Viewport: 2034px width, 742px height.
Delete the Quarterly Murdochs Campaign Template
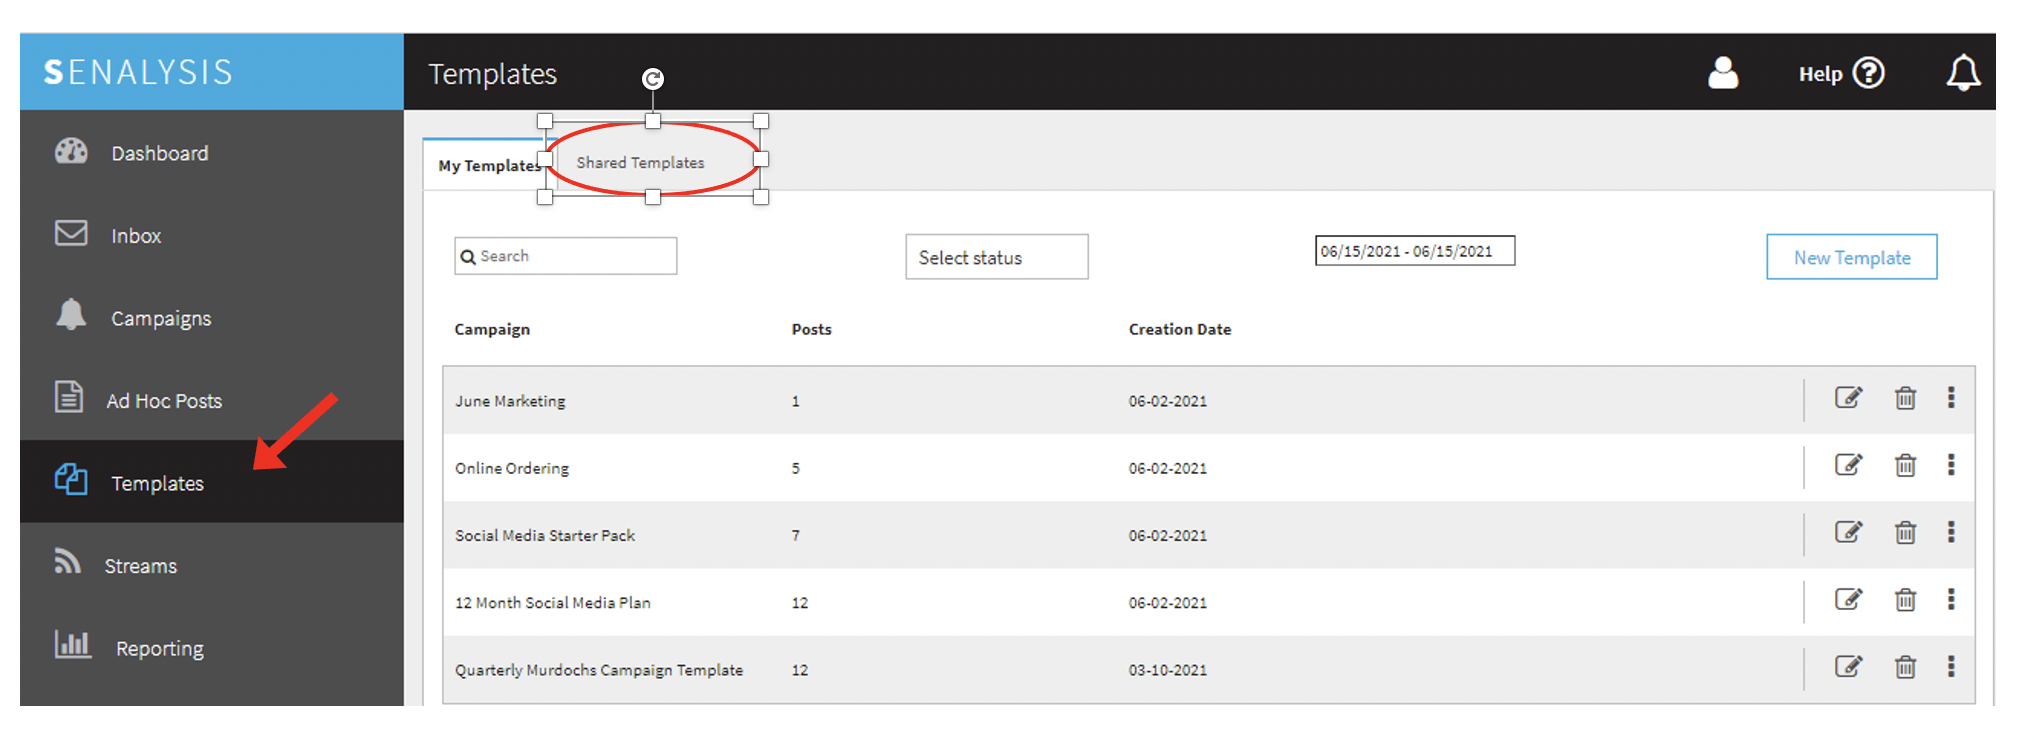1906,666
